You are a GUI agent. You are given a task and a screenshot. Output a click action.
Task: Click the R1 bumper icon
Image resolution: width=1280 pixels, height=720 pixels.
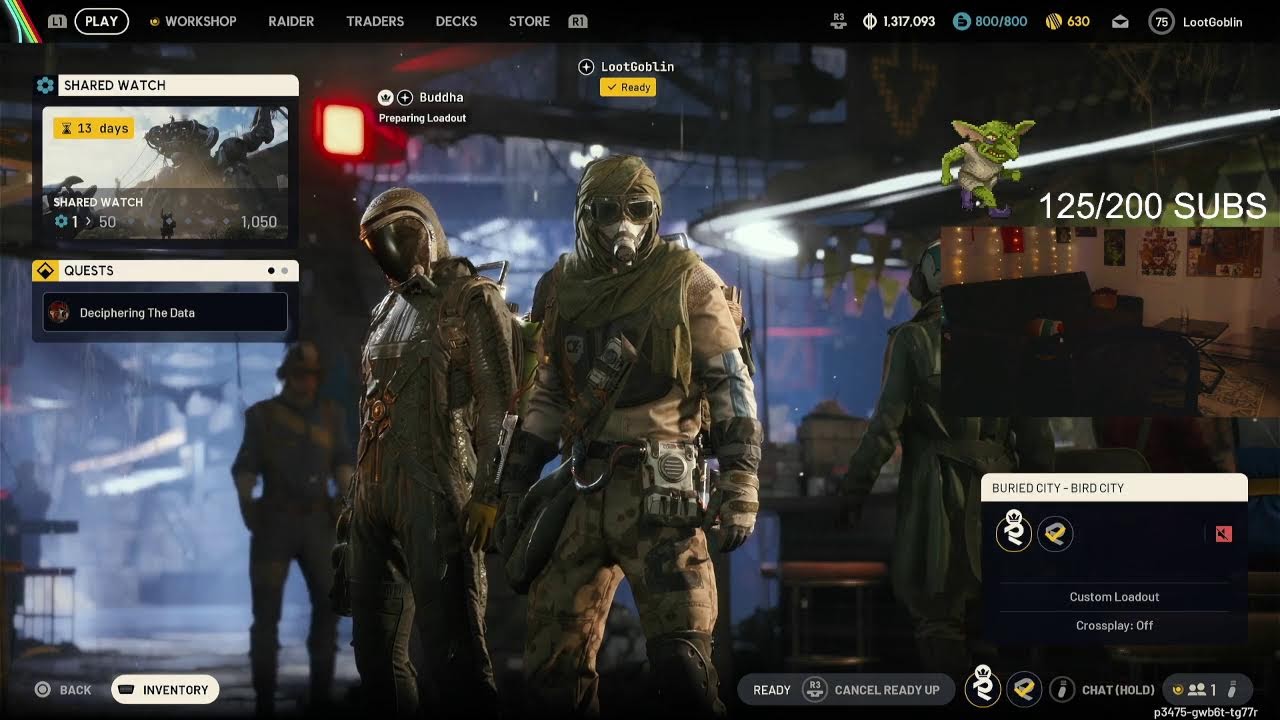pyautogui.click(x=577, y=21)
